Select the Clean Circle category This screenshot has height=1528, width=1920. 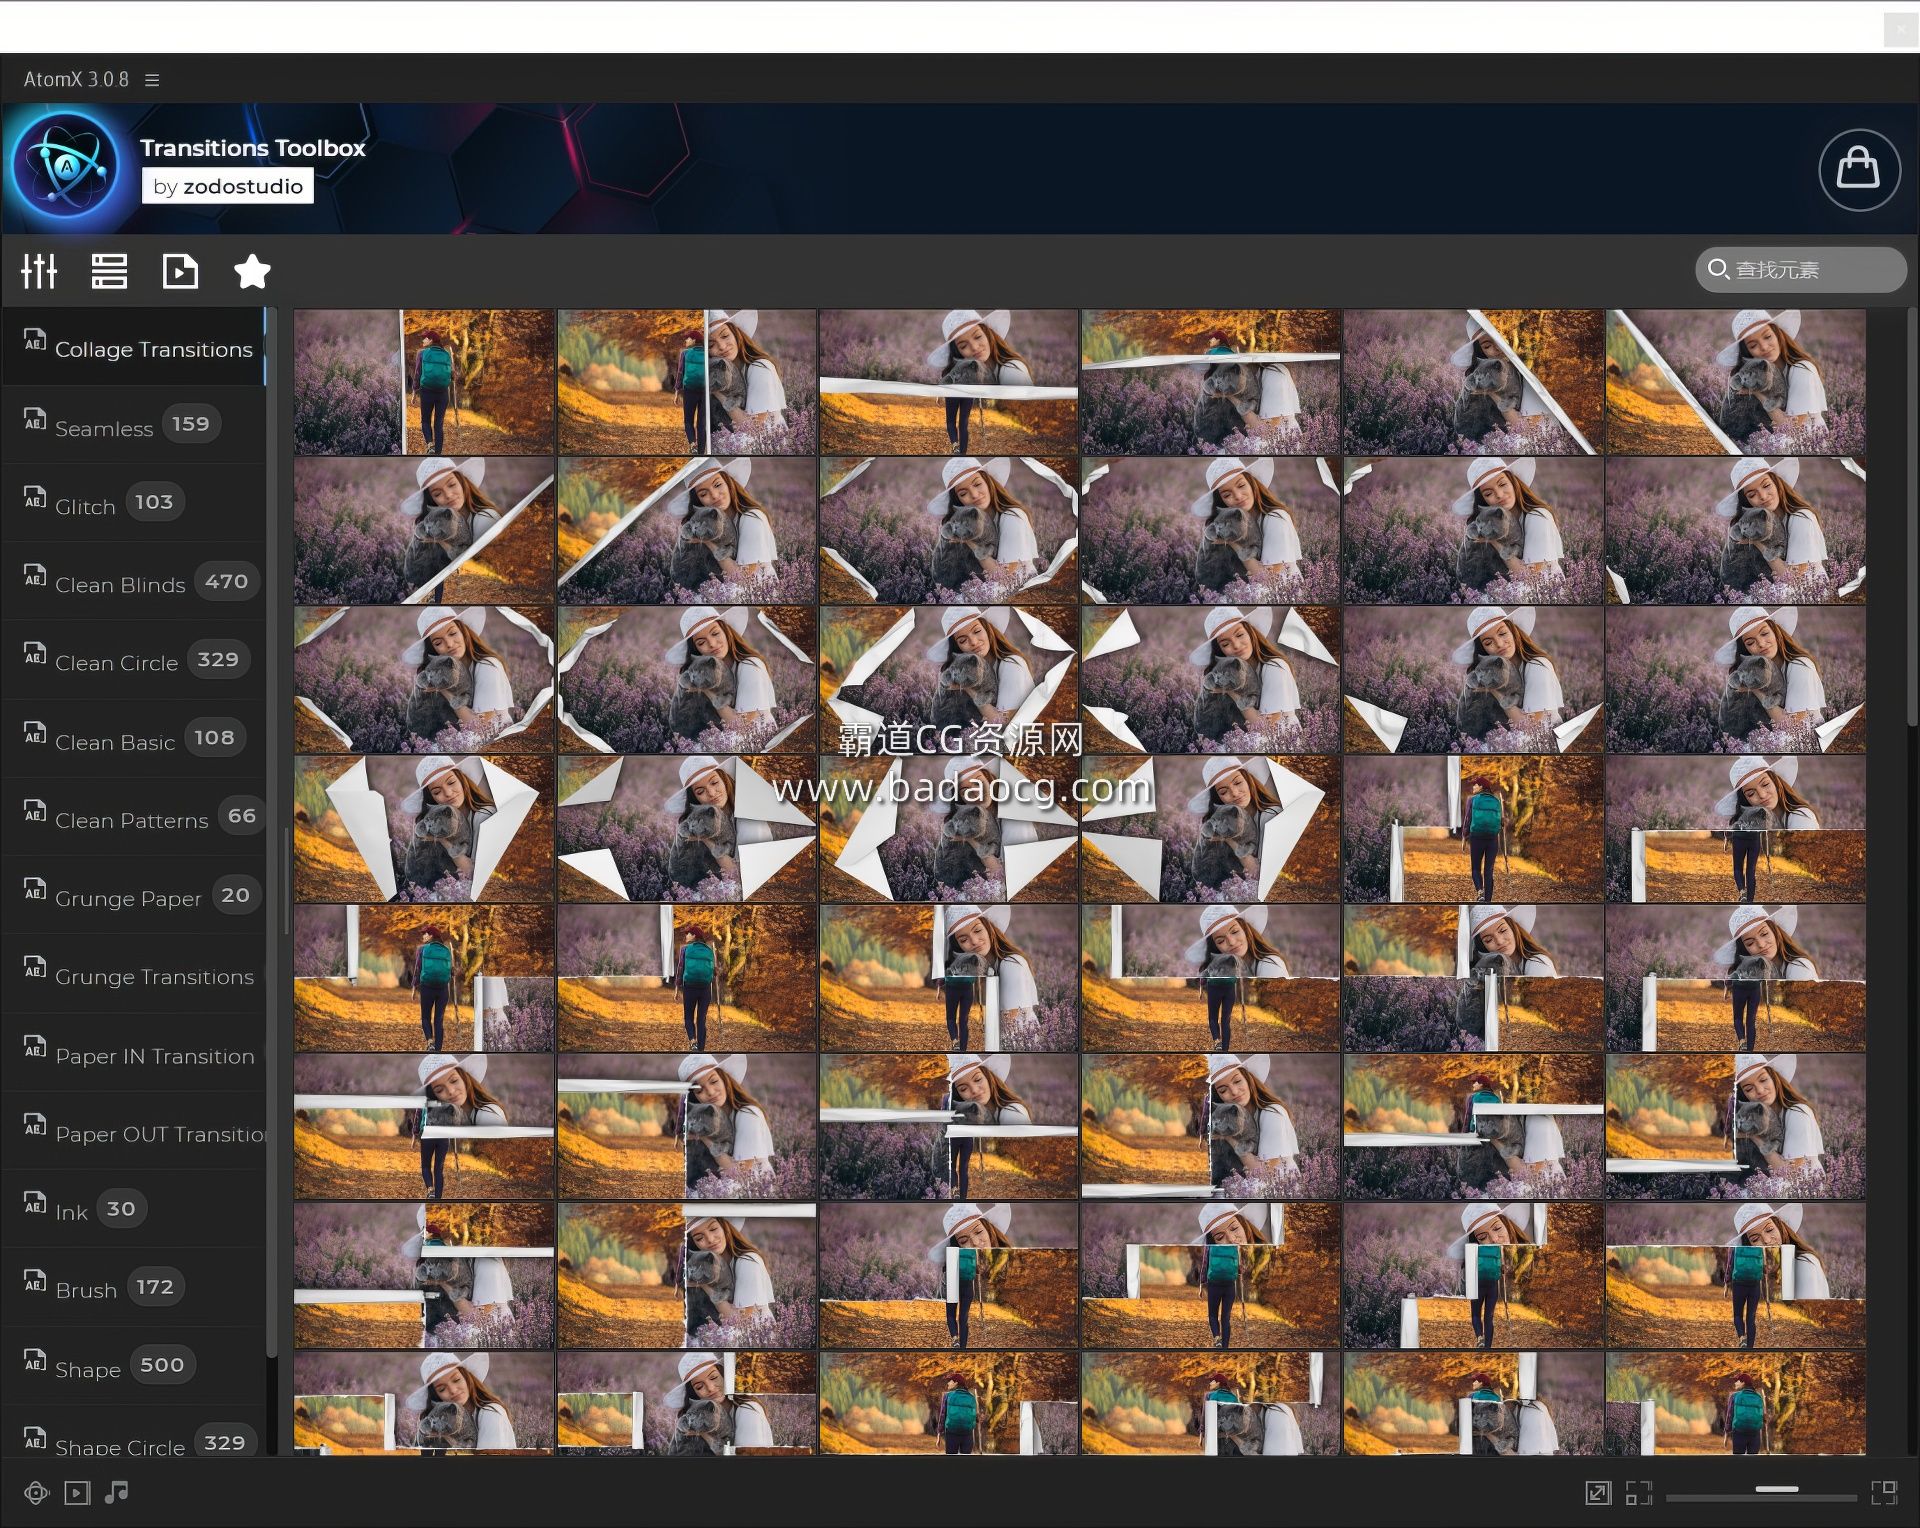click(x=134, y=660)
